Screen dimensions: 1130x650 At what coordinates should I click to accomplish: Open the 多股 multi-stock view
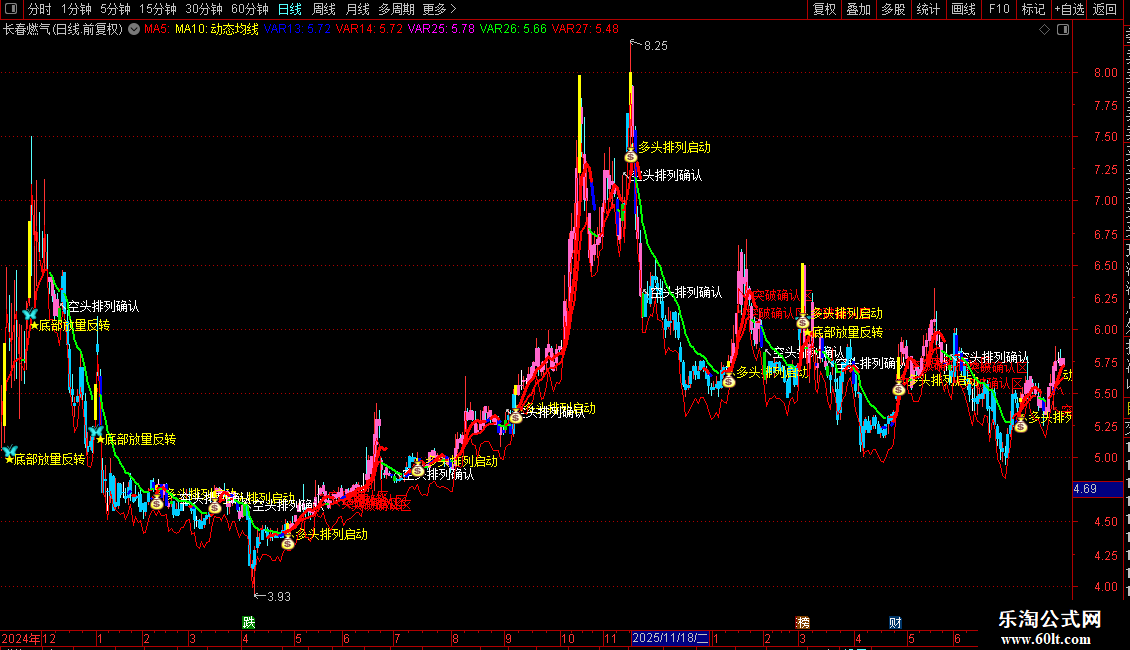click(893, 9)
